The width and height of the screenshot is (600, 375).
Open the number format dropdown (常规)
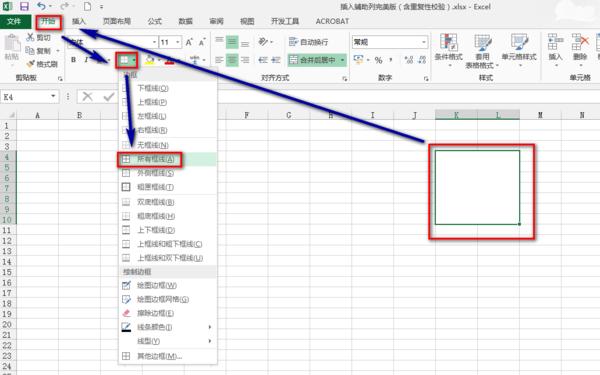click(389, 42)
